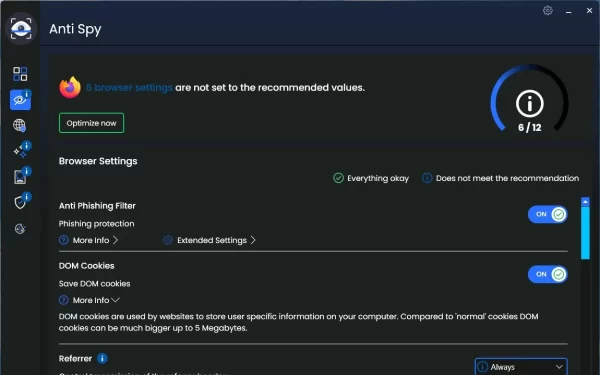600x375 pixels.
Task: Click the question mark icon under Save DOM cookies
Action: point(64,300)
